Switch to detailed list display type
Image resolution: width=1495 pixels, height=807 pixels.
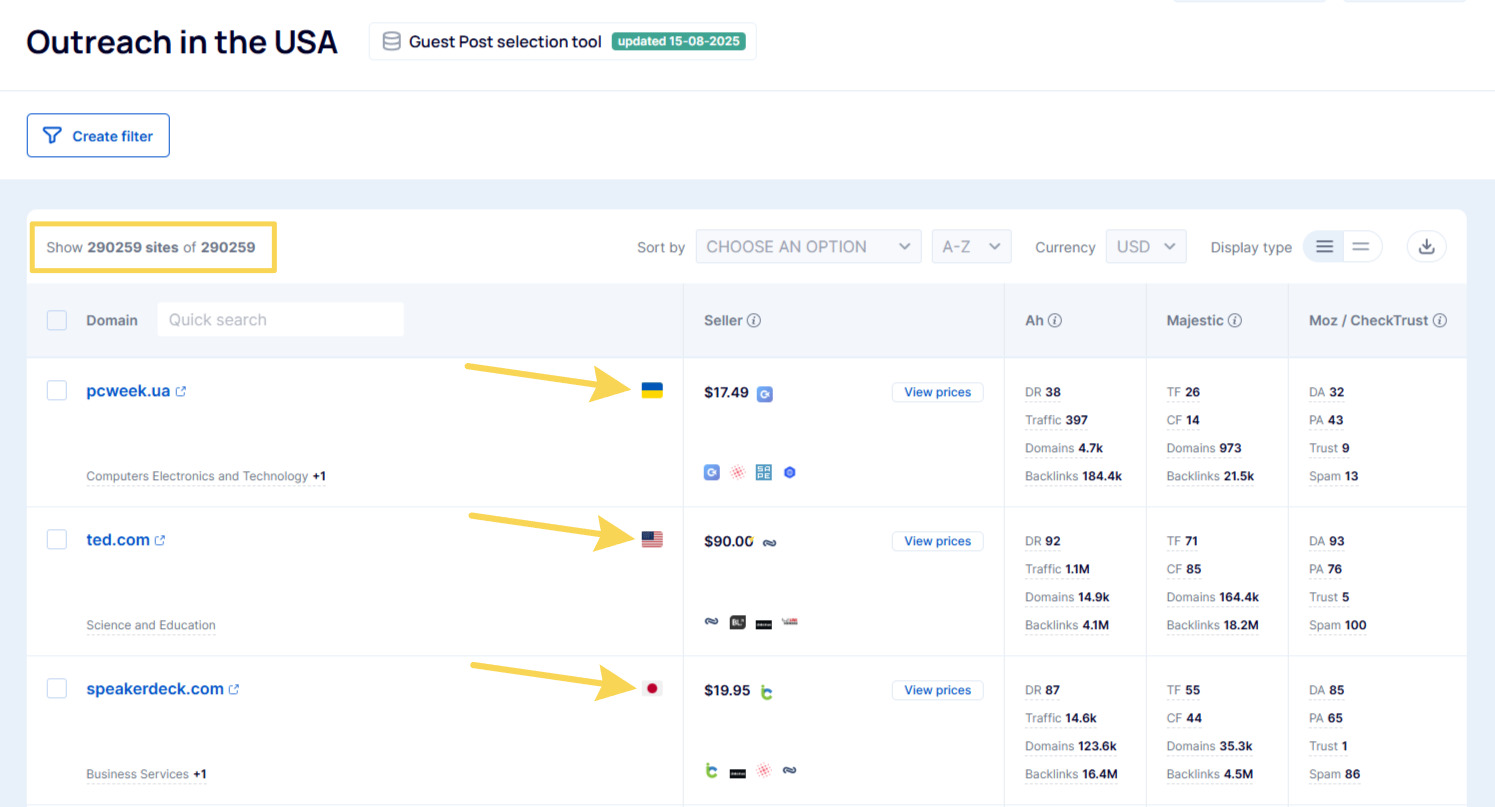1324,247
